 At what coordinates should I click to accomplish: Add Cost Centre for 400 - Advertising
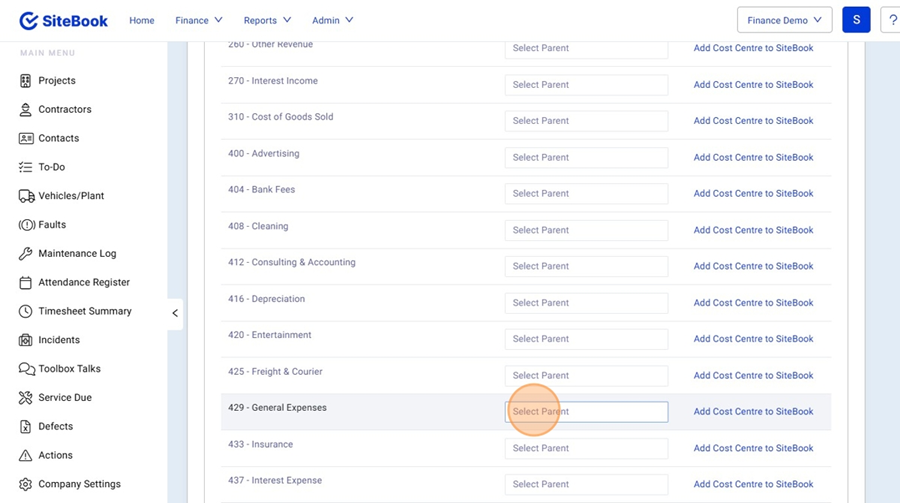[753, 158]
